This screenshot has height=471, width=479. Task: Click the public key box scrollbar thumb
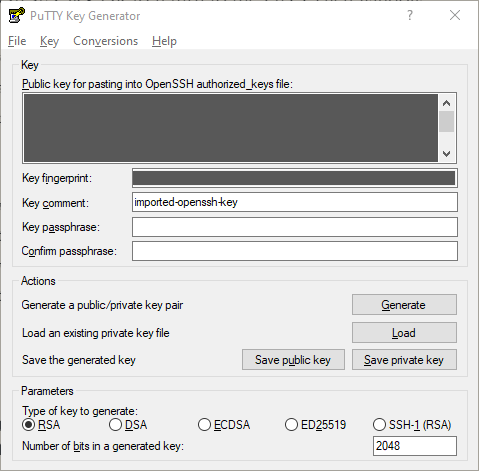coord(447,122)
